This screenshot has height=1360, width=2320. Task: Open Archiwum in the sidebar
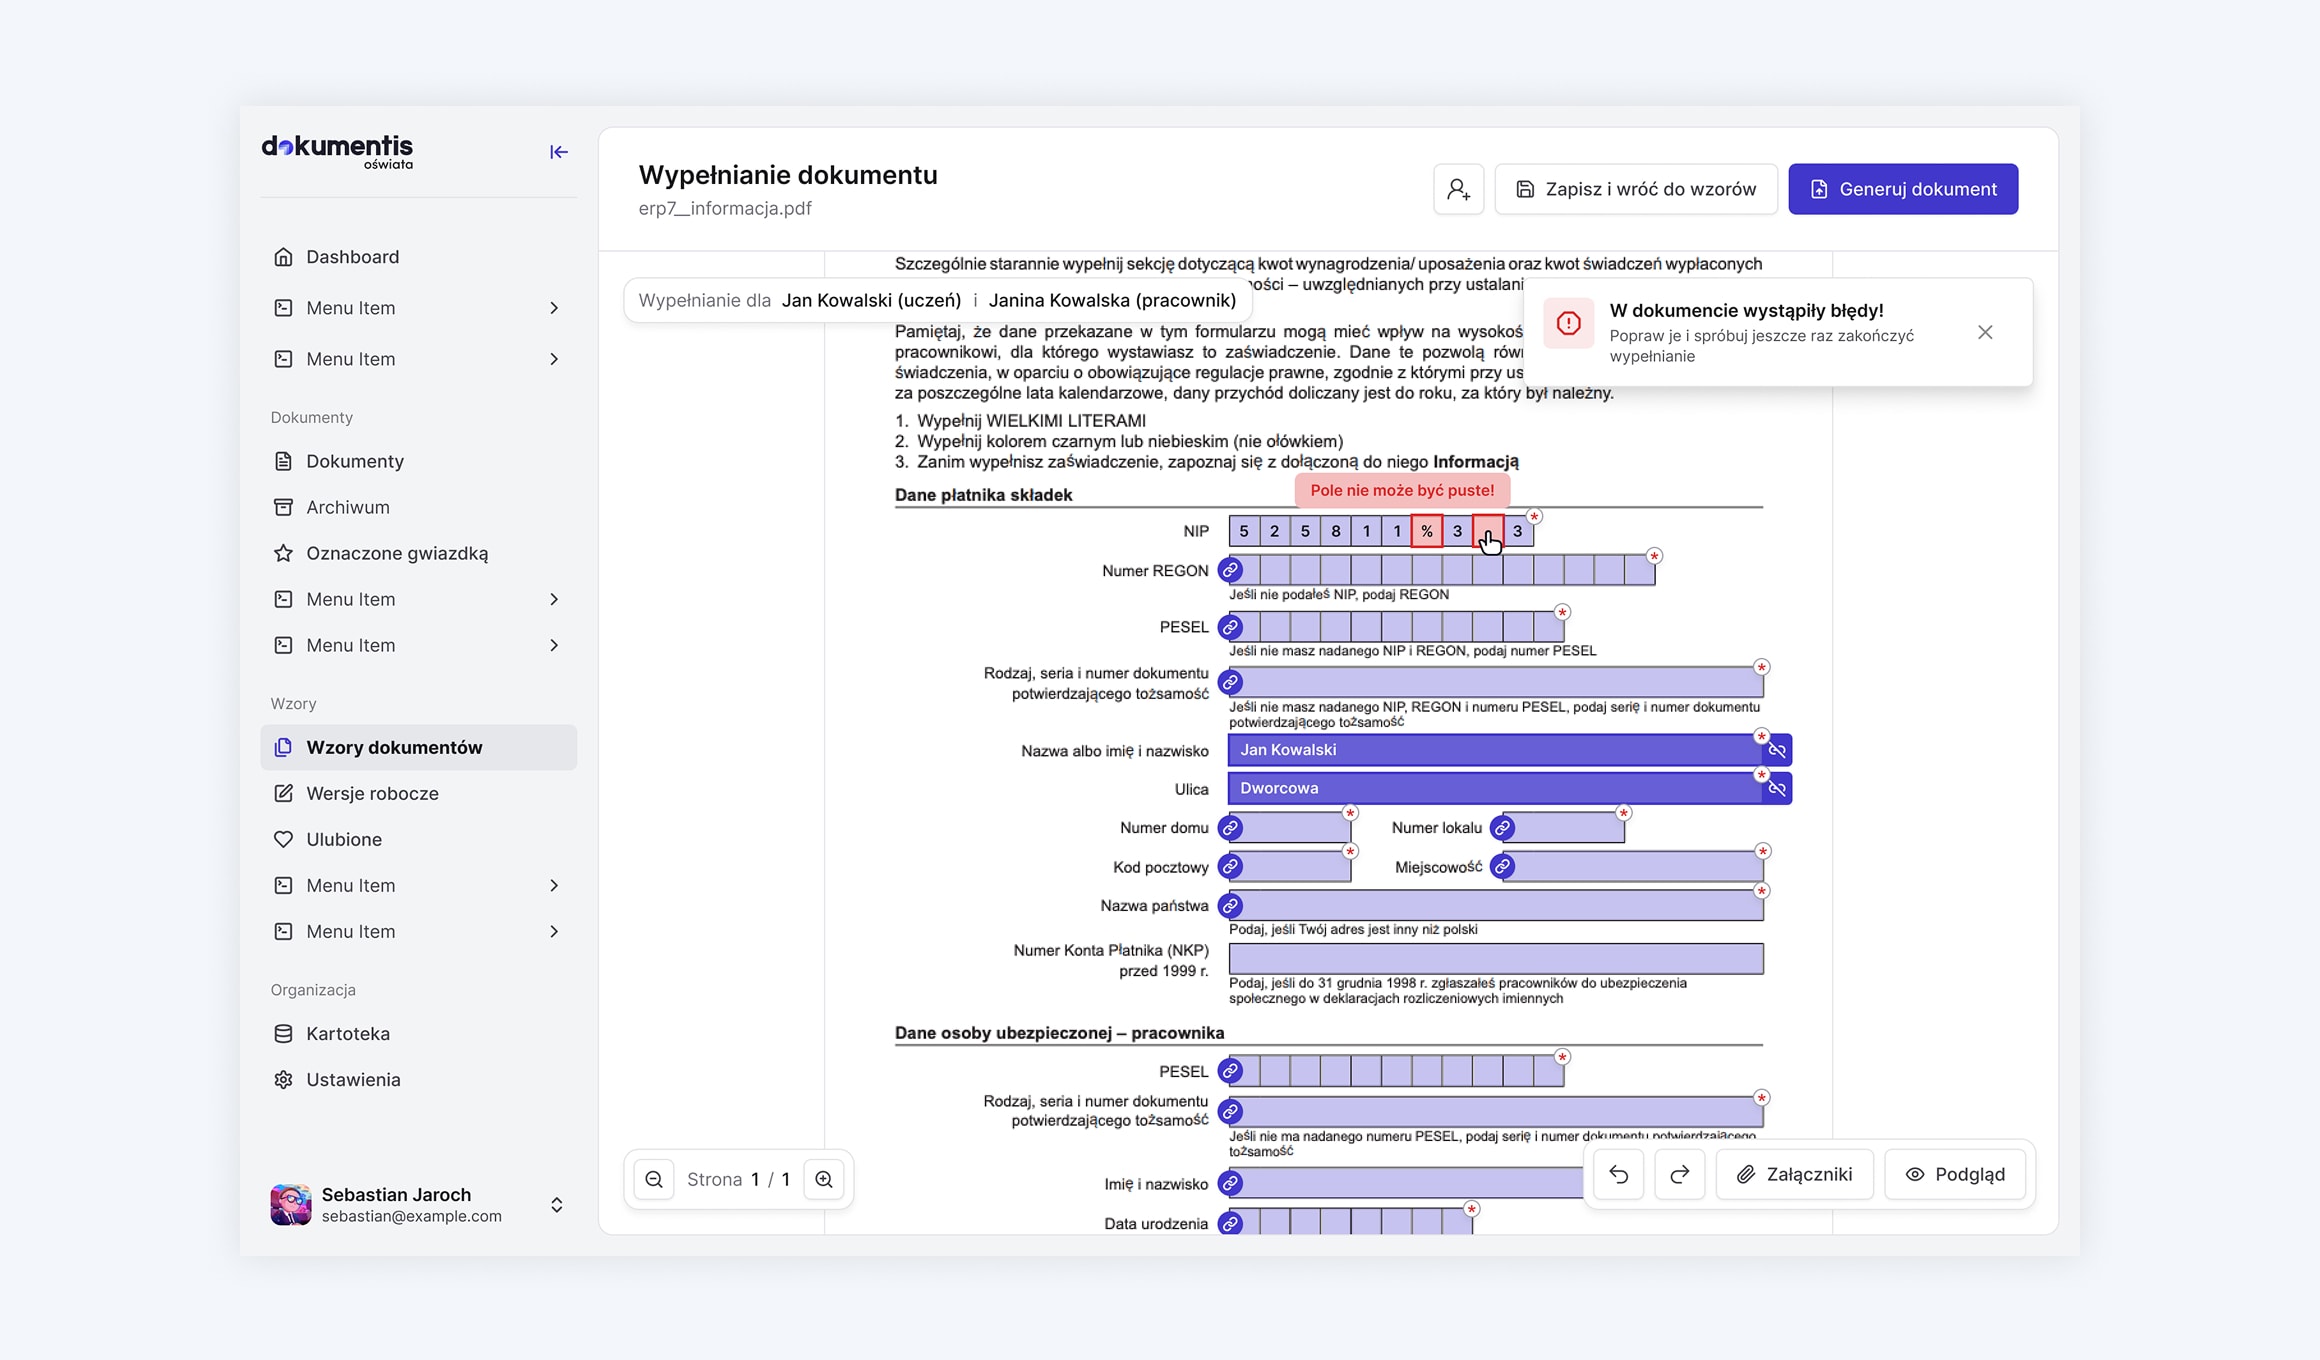tap(418, 507)
